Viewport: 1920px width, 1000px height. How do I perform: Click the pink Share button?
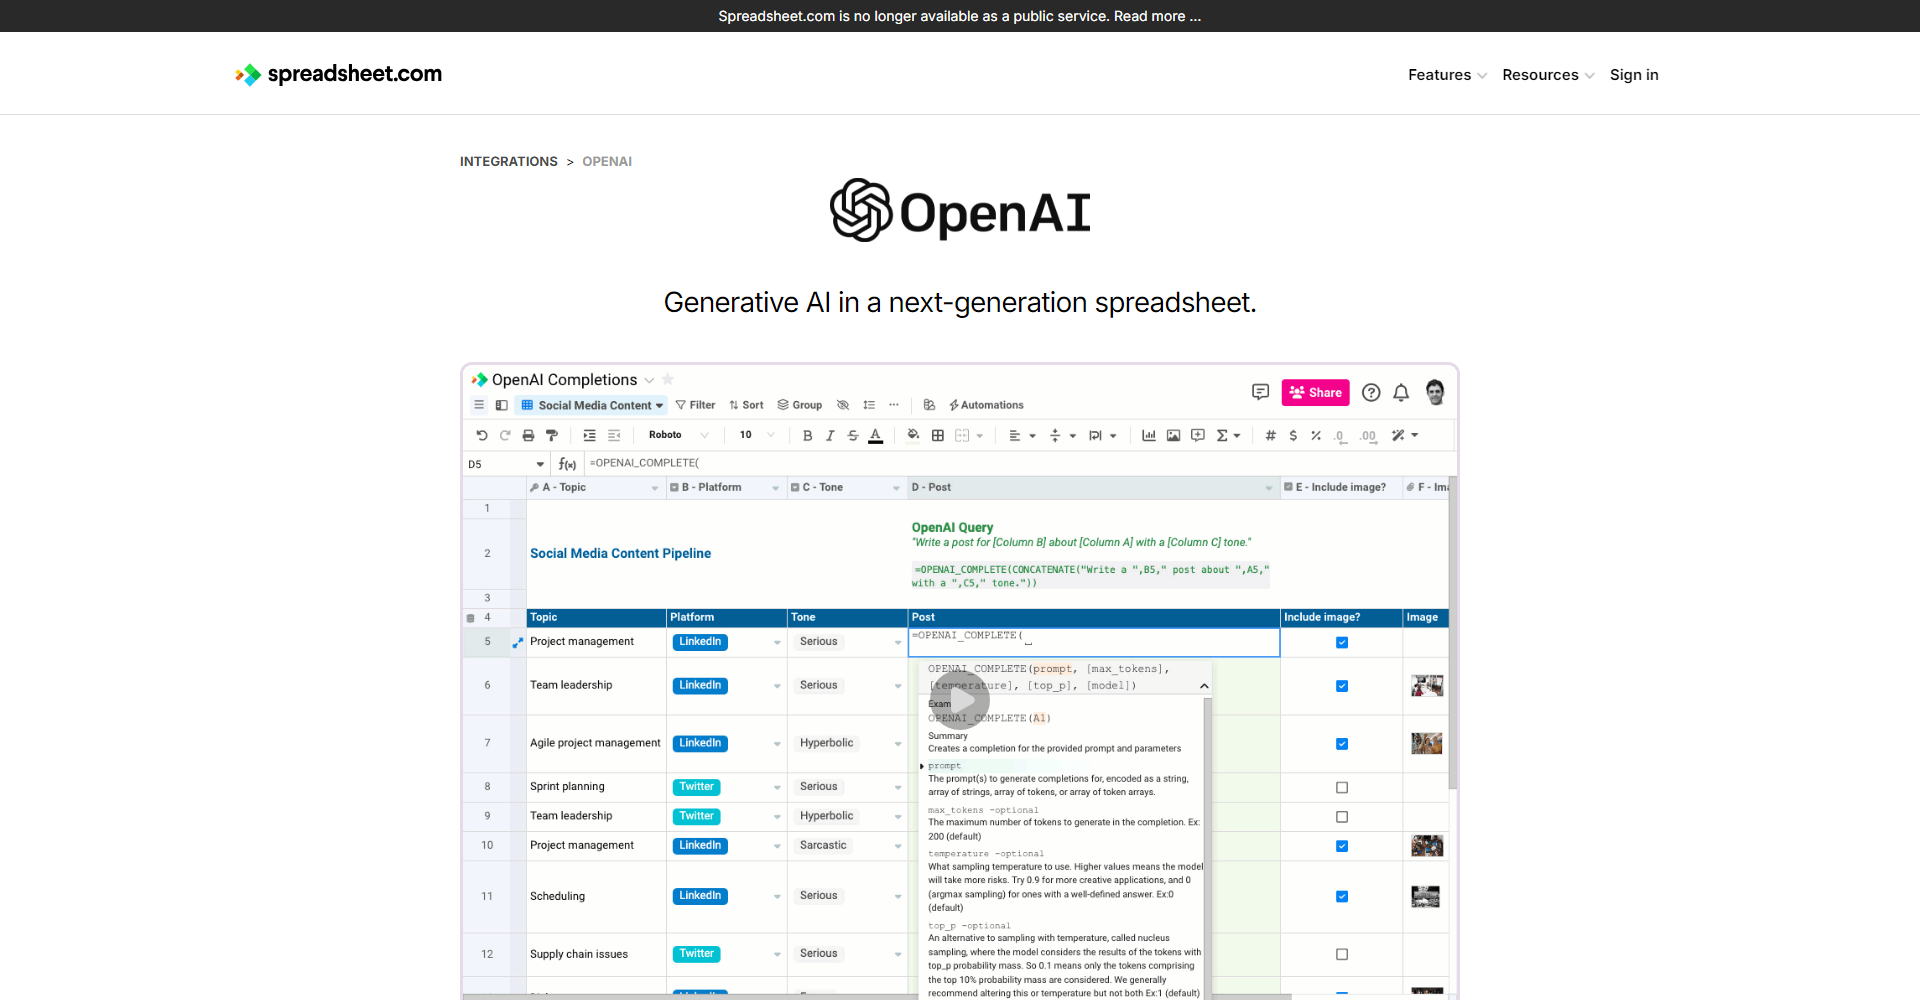1315,392
